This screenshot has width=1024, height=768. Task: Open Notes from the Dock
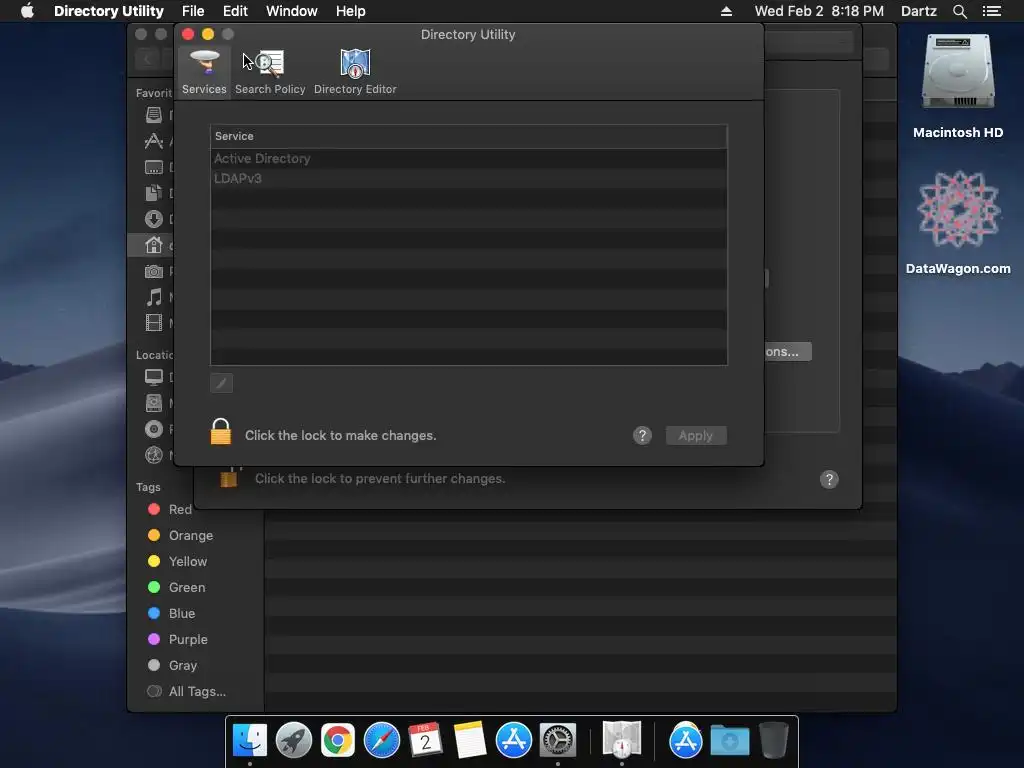click(x=470, y=740)
